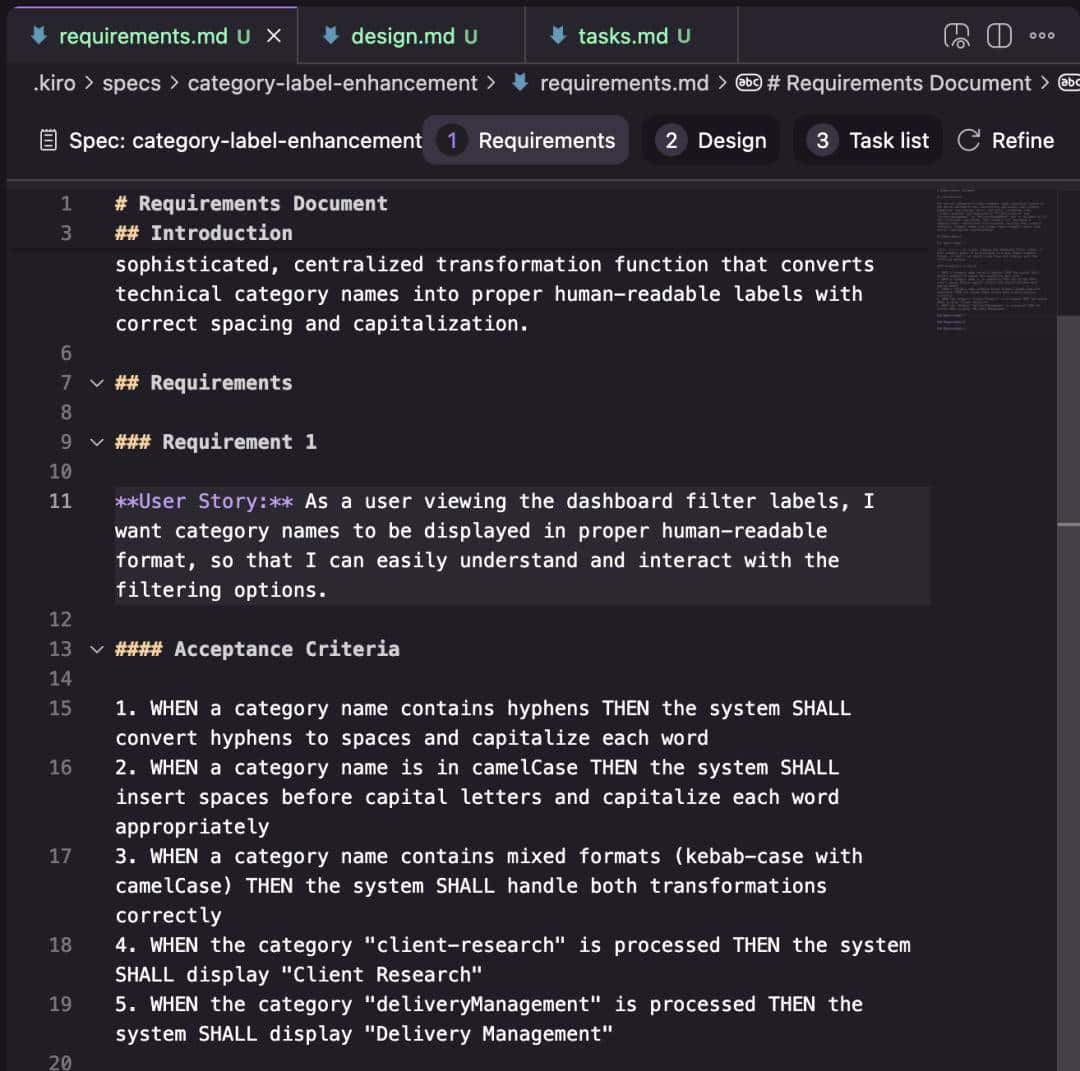Click the minimap code overview
1080x1071 pixels.
point(992,250)
